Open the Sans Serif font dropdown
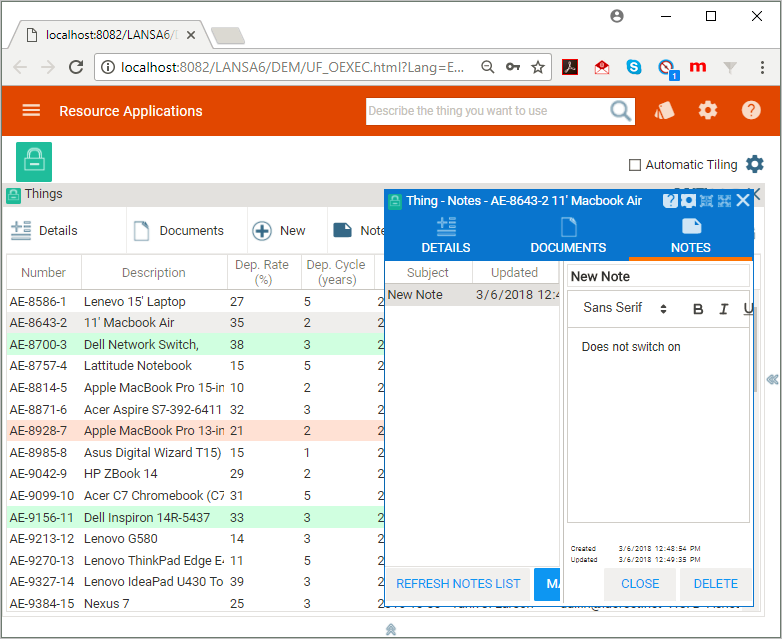 pyautogui.click(x=624, y=308)
